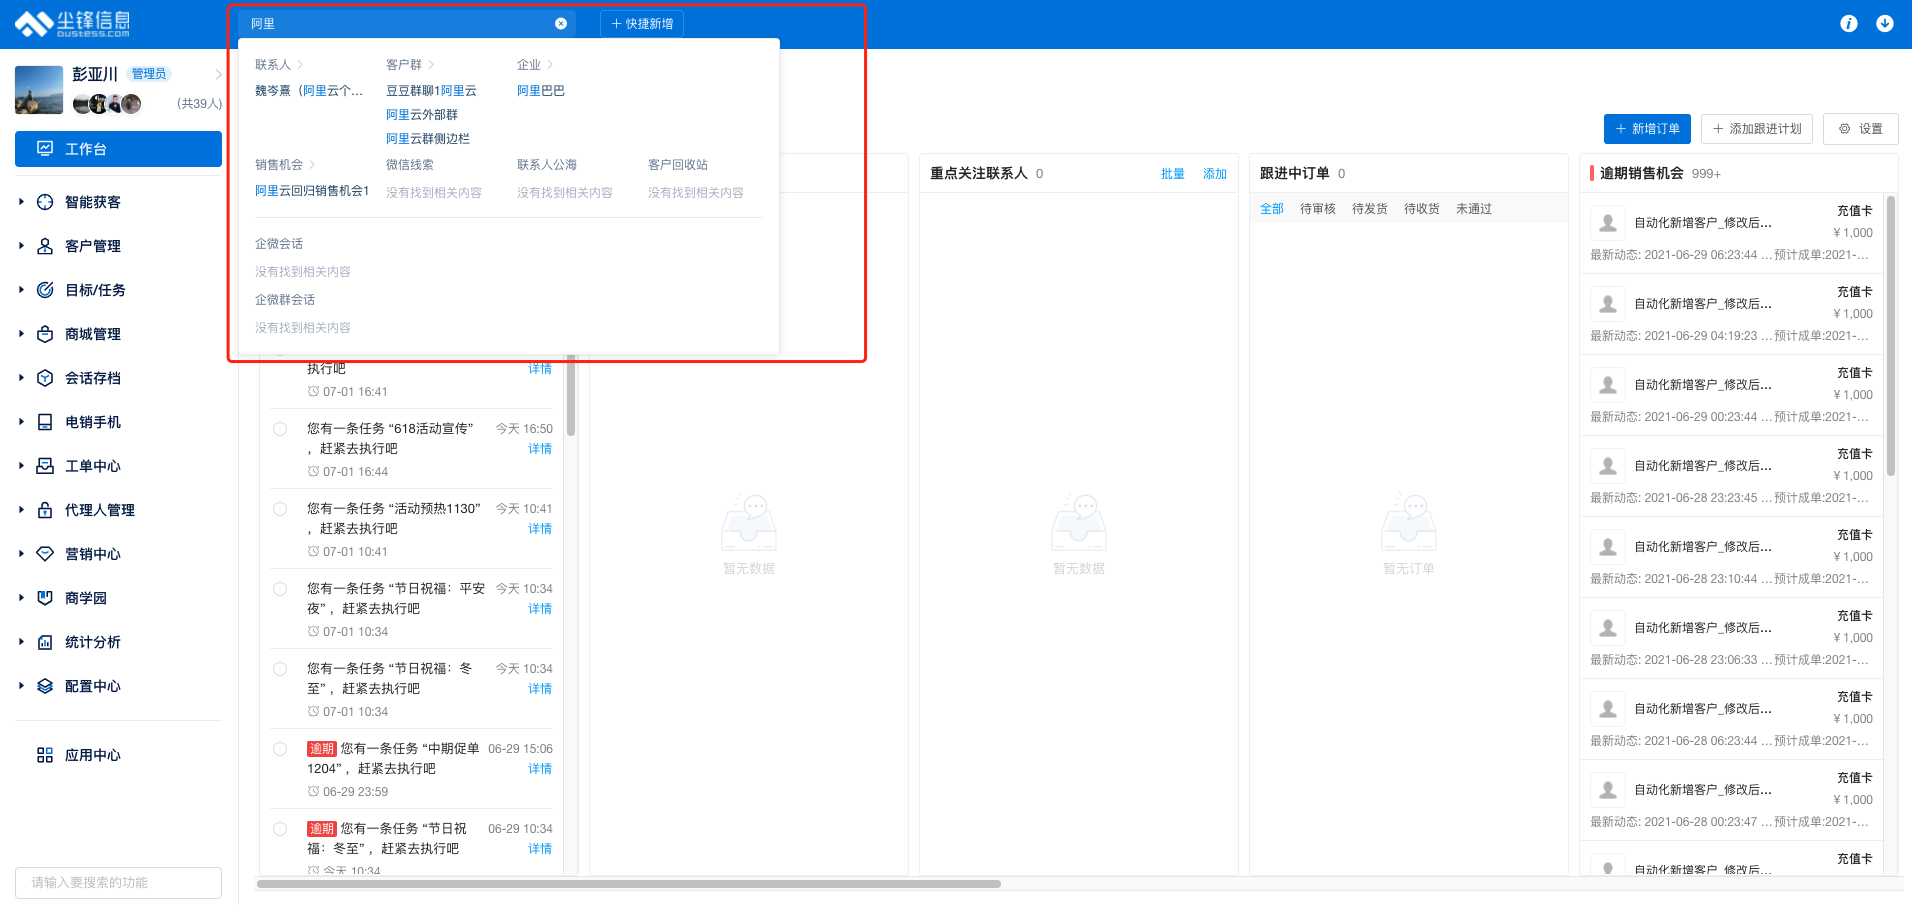
Task: Open the 阿里云外部群 search result
Action: 422,115
